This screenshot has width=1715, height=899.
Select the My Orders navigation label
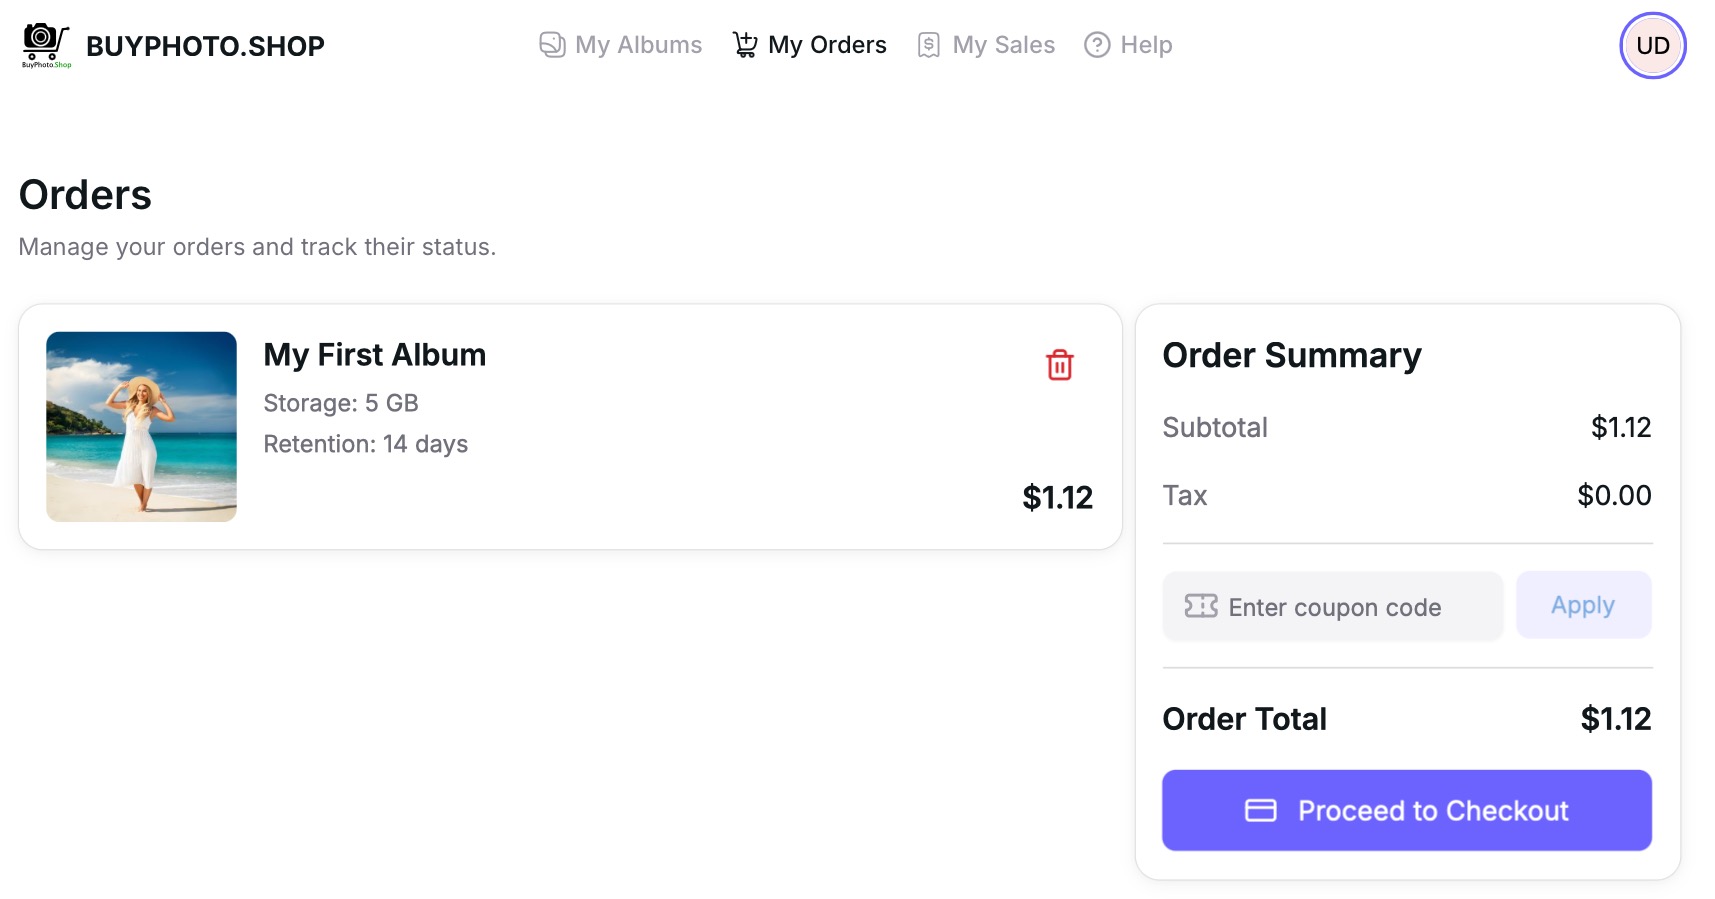(827, 45)
